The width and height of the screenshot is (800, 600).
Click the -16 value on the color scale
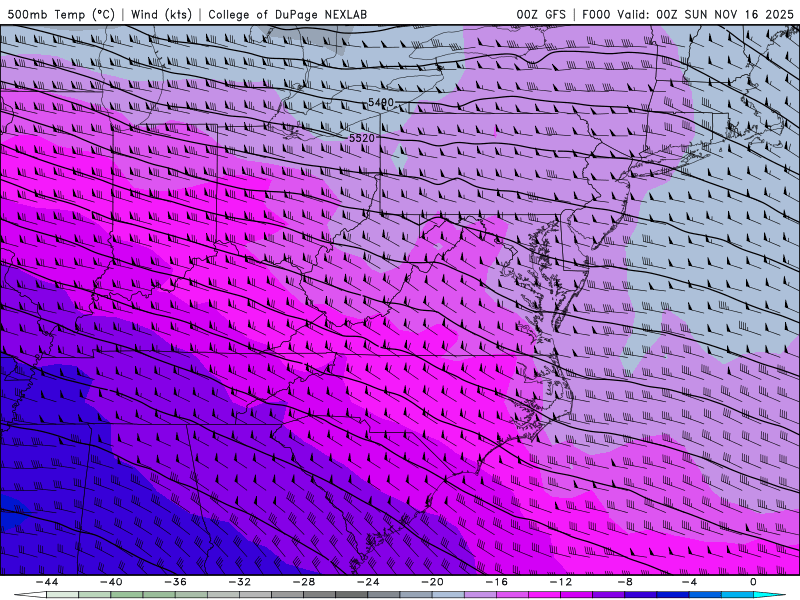point(496,582)
